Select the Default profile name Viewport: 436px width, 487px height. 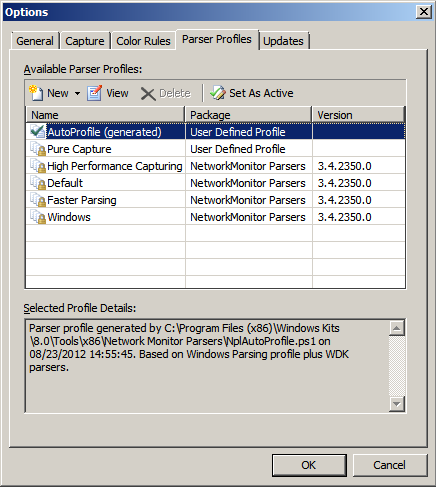[x=65, y=183]
